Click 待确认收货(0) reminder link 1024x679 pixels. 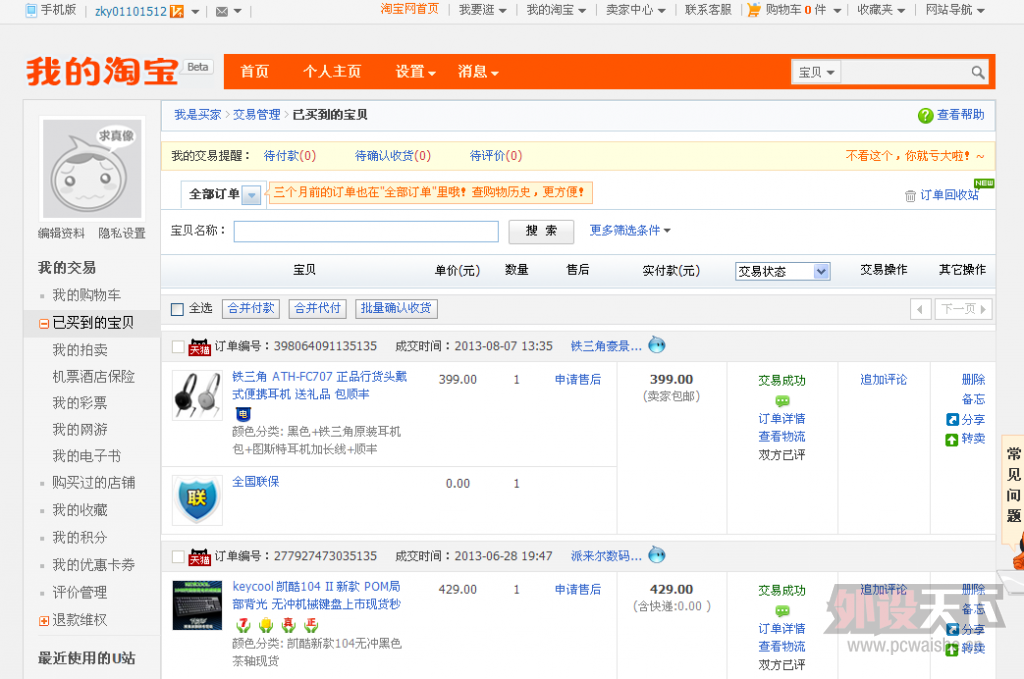pos(392,156)
